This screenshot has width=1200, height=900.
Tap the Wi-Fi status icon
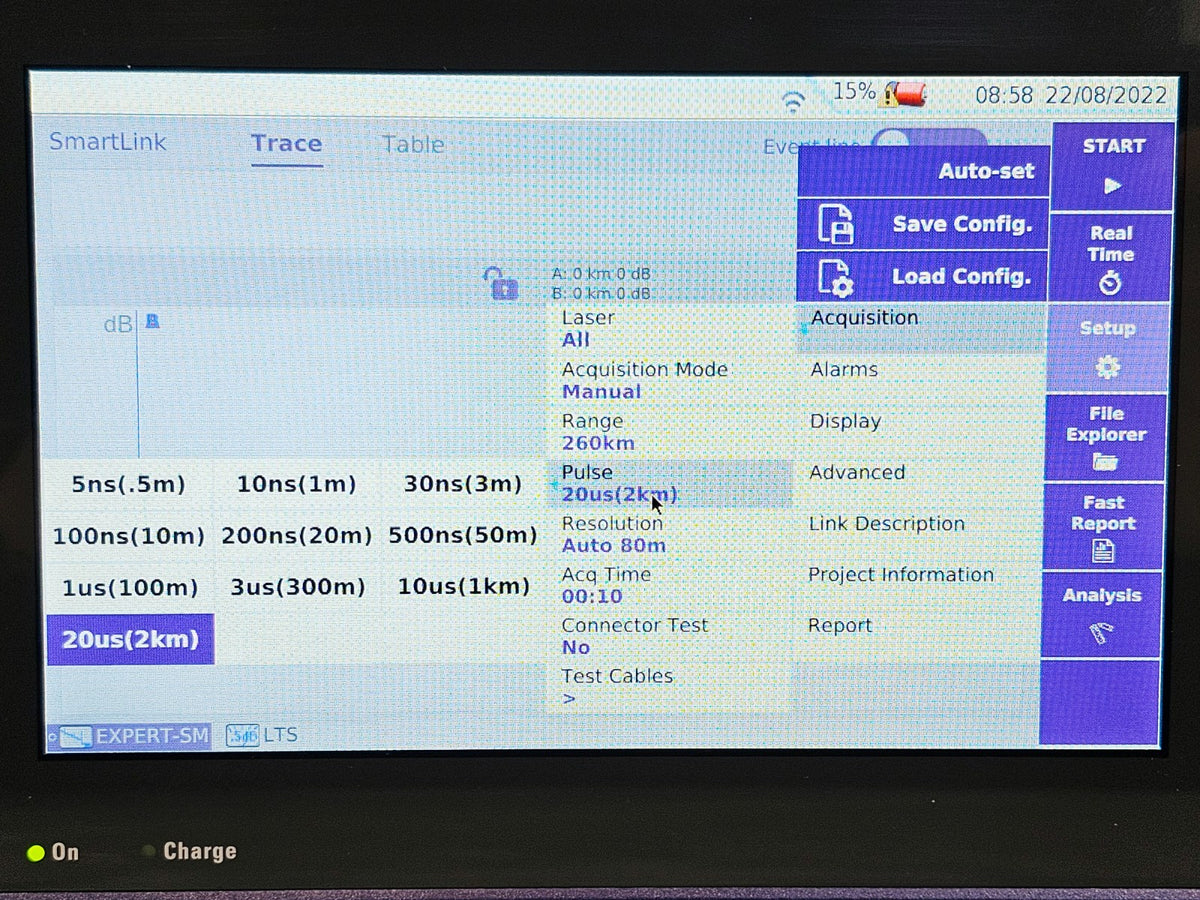793,100
